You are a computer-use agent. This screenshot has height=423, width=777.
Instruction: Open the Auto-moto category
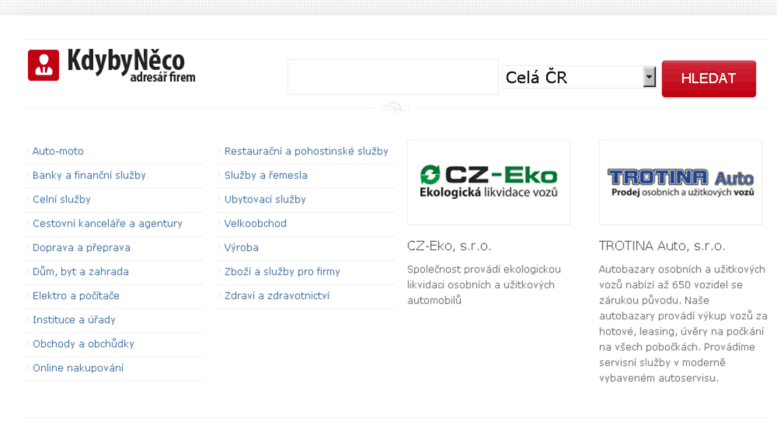pos(58,151)
